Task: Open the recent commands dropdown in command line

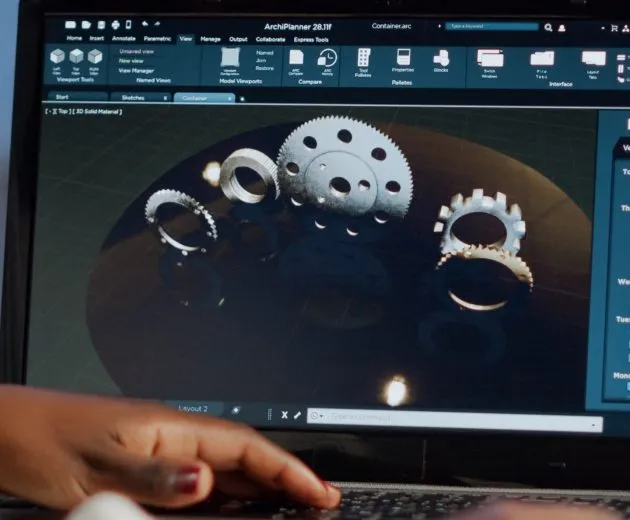Action: [317, 416]
